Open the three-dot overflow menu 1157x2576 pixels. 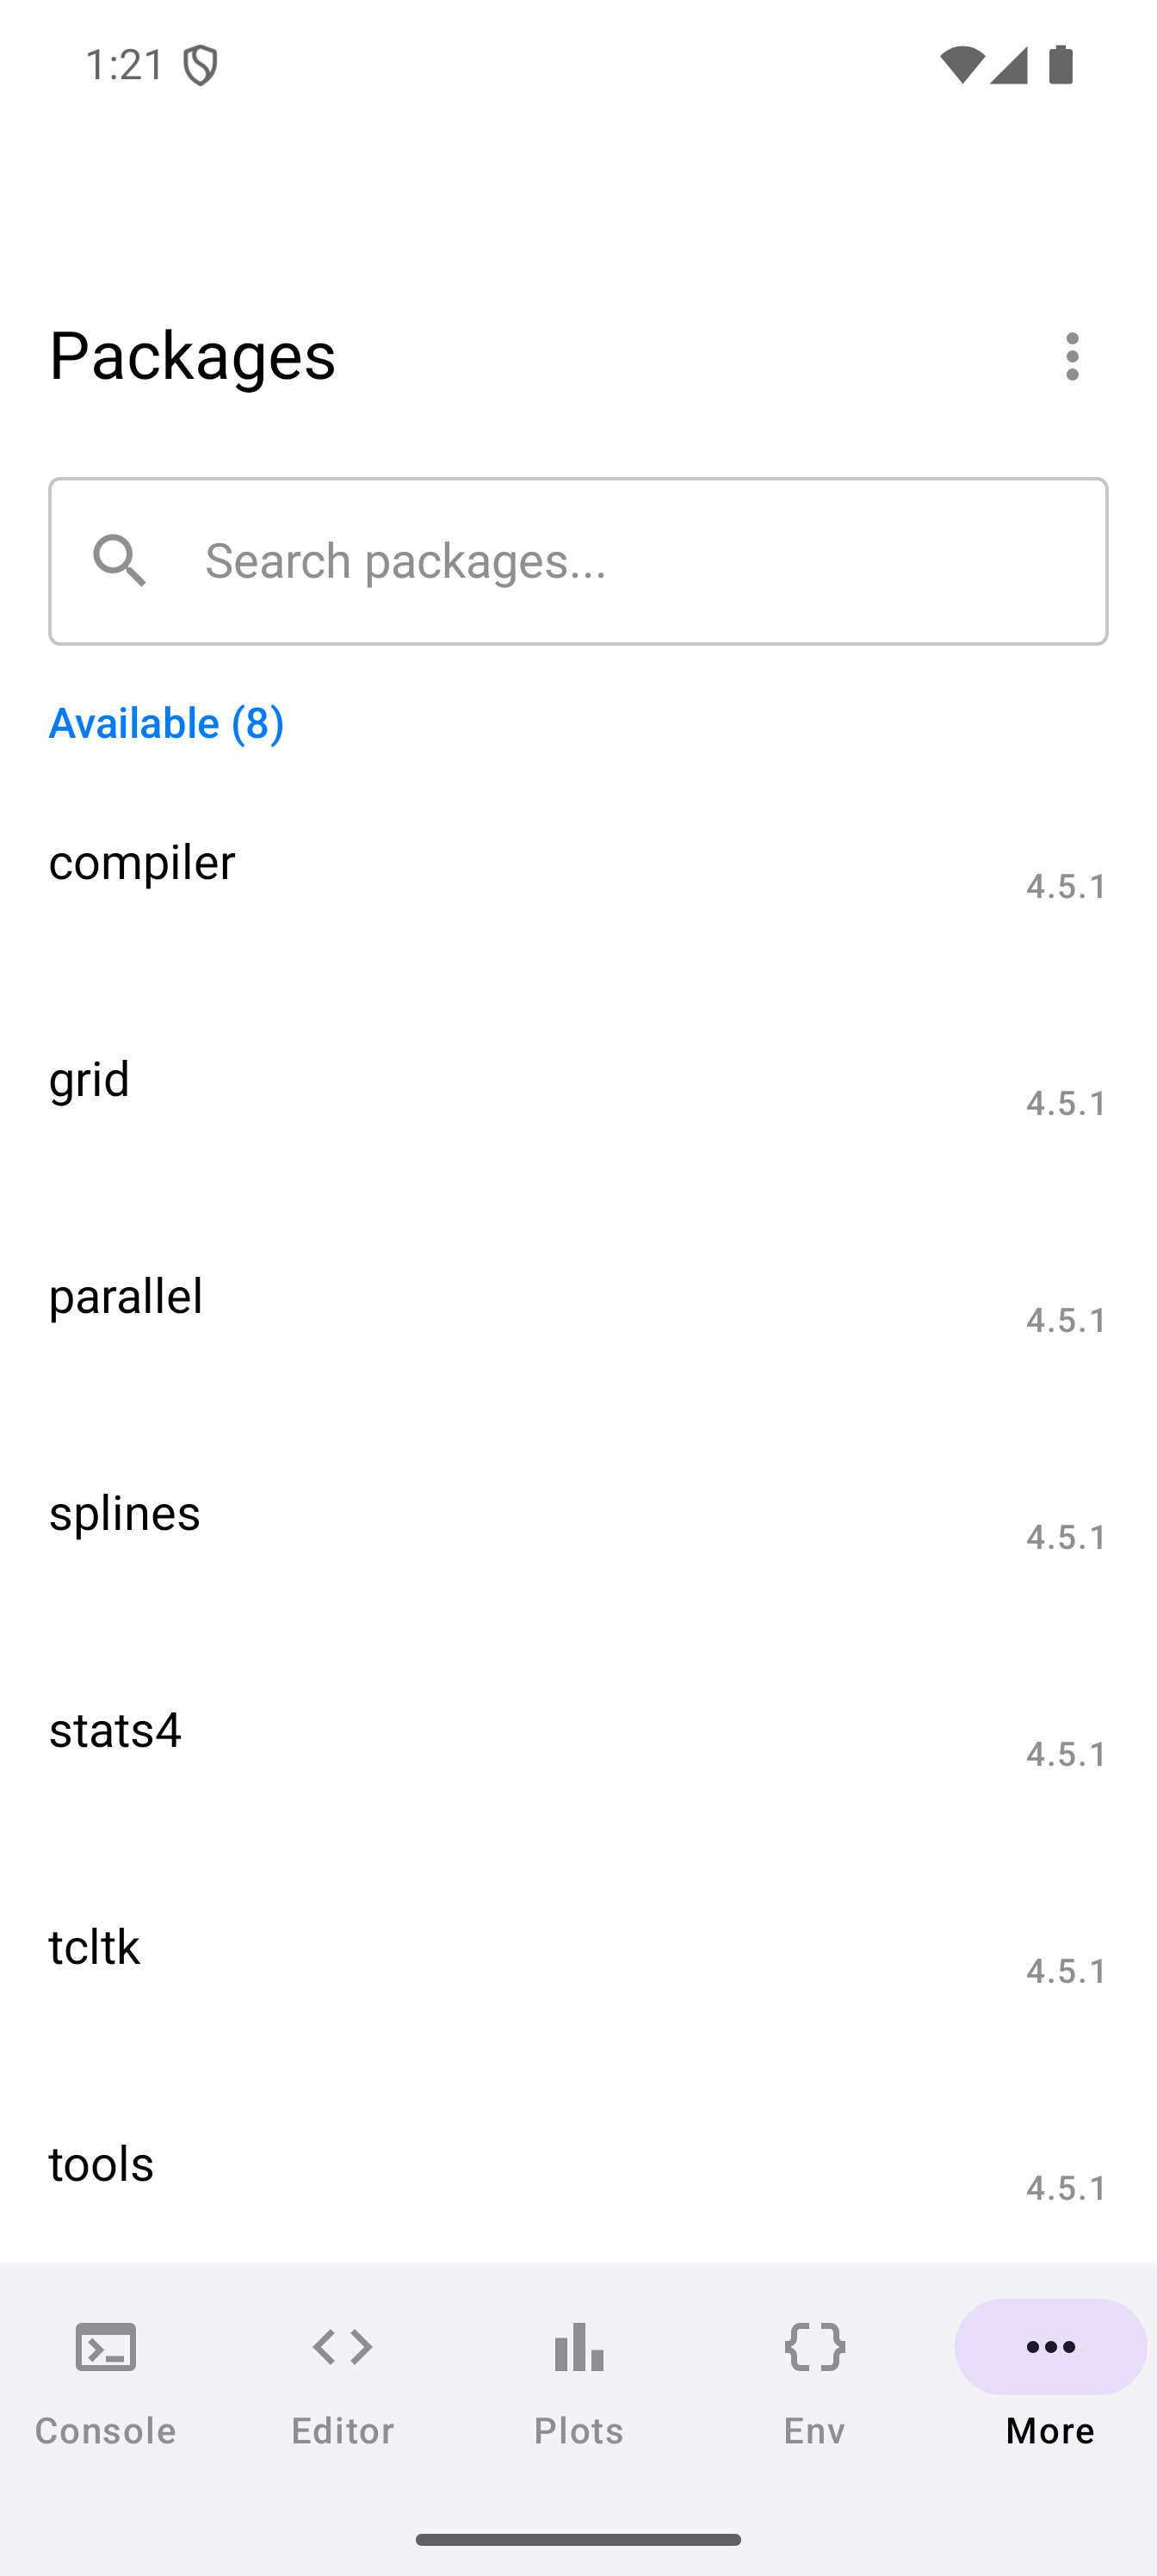pyautogui.click(x=1071, y=356)
